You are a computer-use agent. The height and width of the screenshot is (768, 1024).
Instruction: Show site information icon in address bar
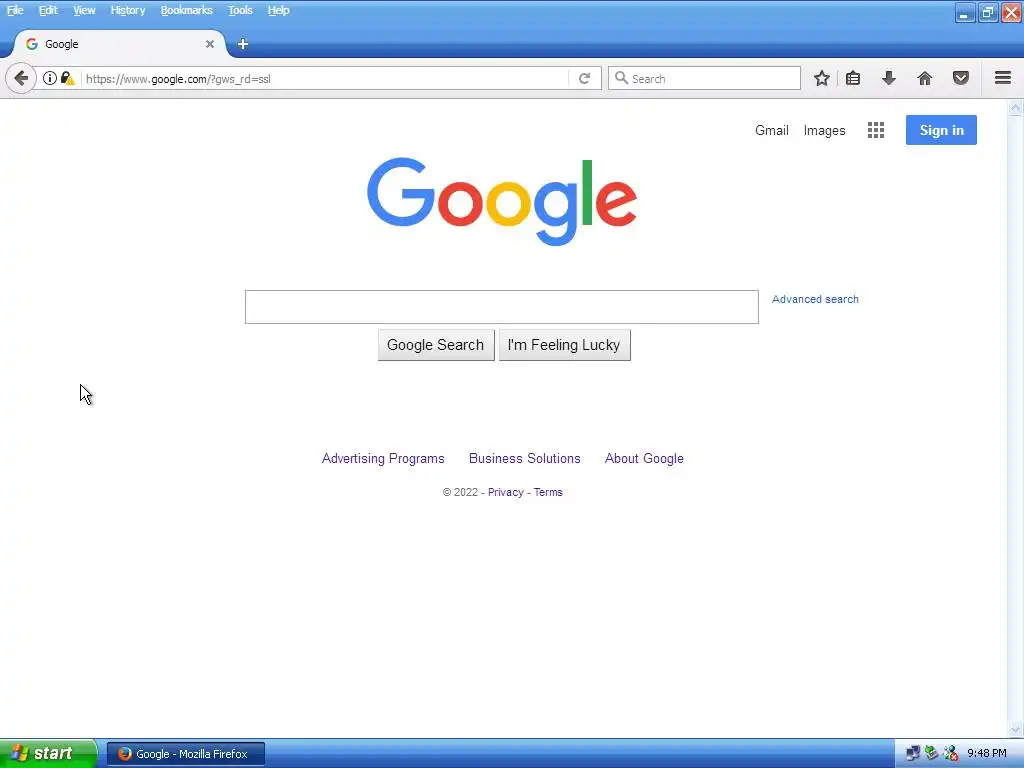(50, 79)
